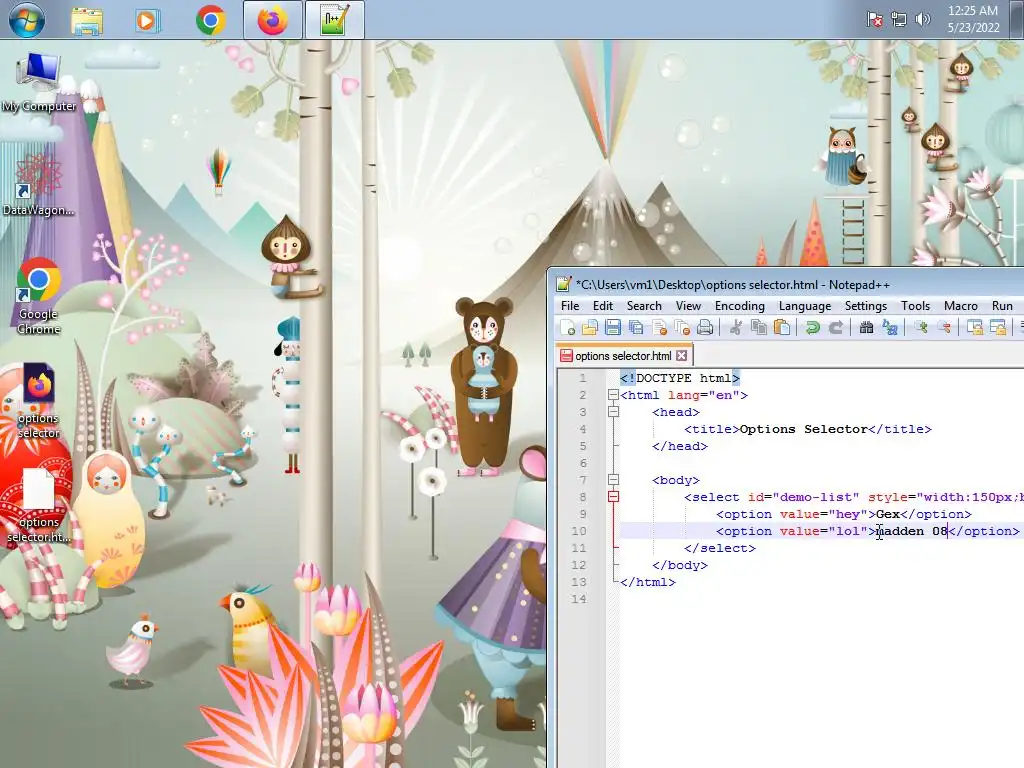This screenshot has width=1024, height=768.
Task: Select the options selector.ht... file icon on desktop
Action: (x=39, y=505)
